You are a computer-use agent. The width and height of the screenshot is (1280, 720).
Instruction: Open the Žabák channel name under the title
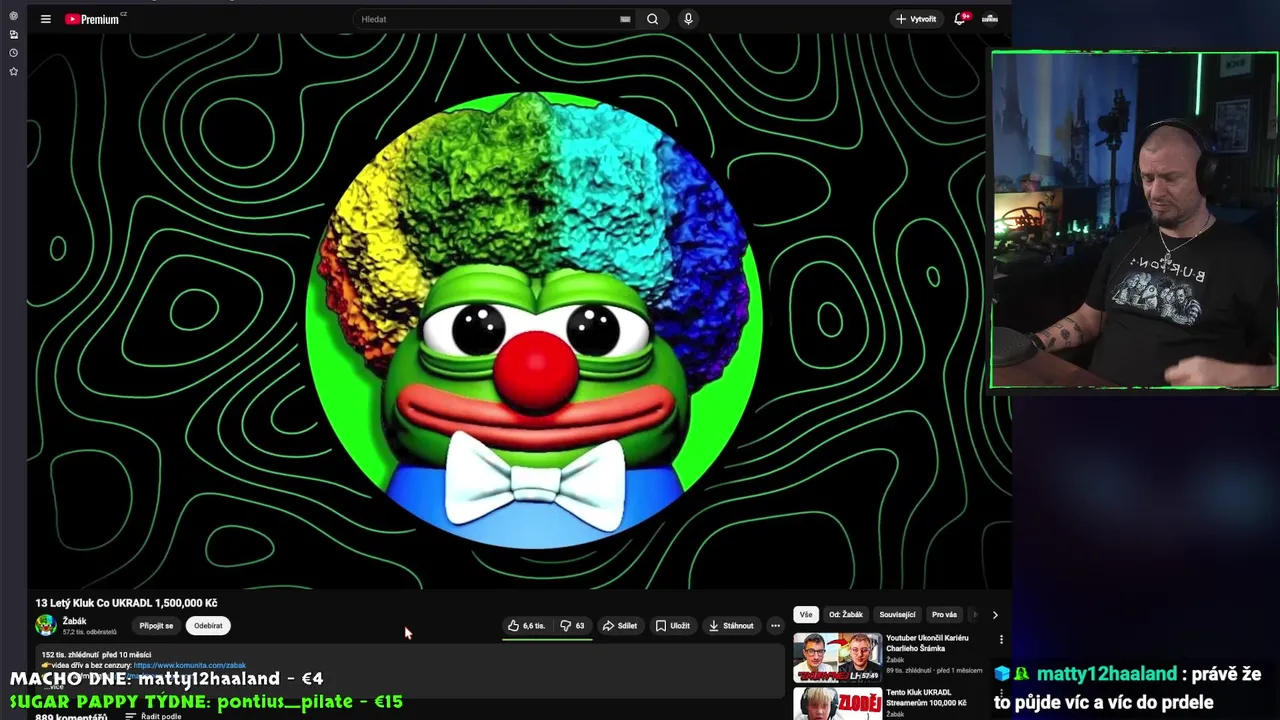[x=75, y=621]
